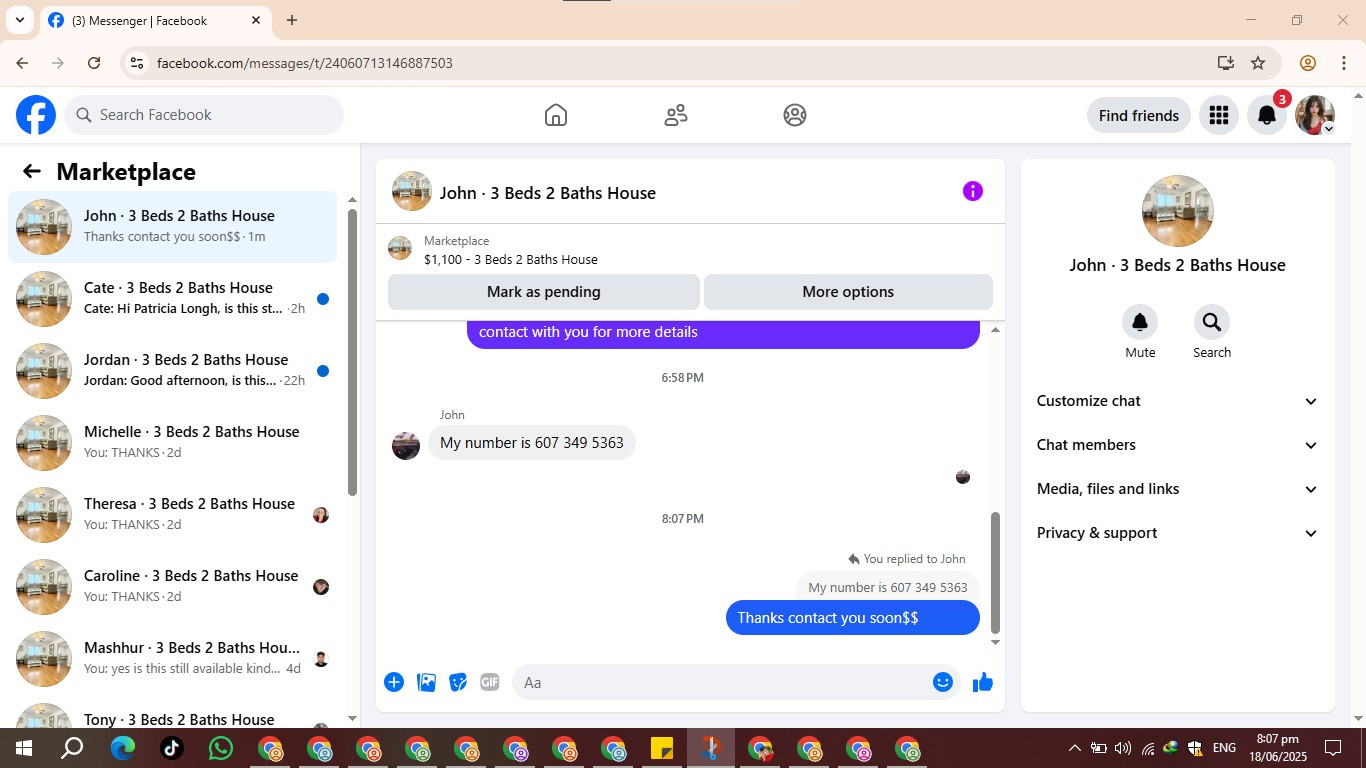Open the Facebook menu grid icon
Screen dimensions: 1366x768
(x=1218, y=115)
